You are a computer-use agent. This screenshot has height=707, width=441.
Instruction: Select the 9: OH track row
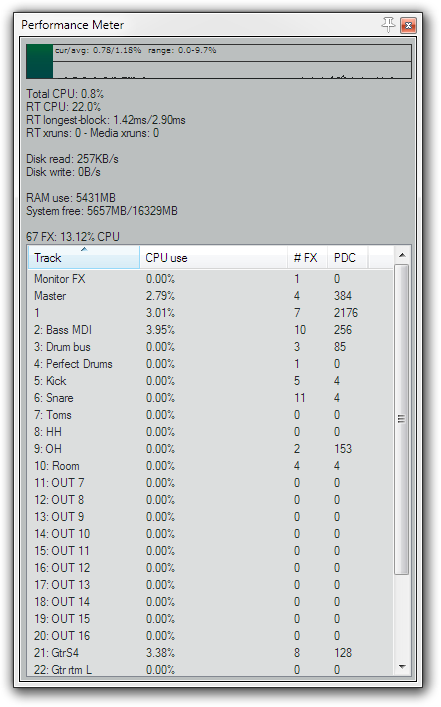[211, 449]
